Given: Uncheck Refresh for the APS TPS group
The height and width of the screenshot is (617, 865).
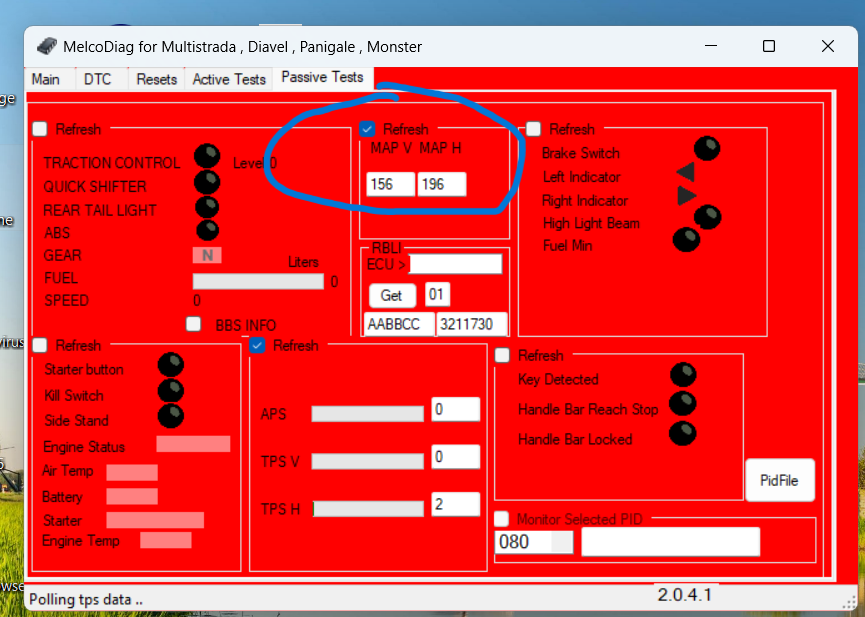Looking at the screenshot, I should coord(257,345).
